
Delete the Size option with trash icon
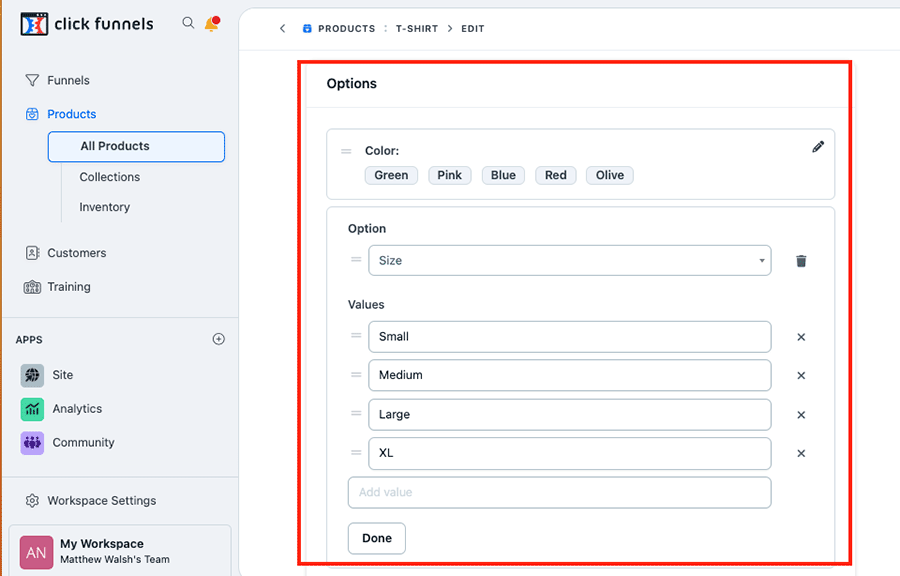pyautogui.click(x=801, y=261)
